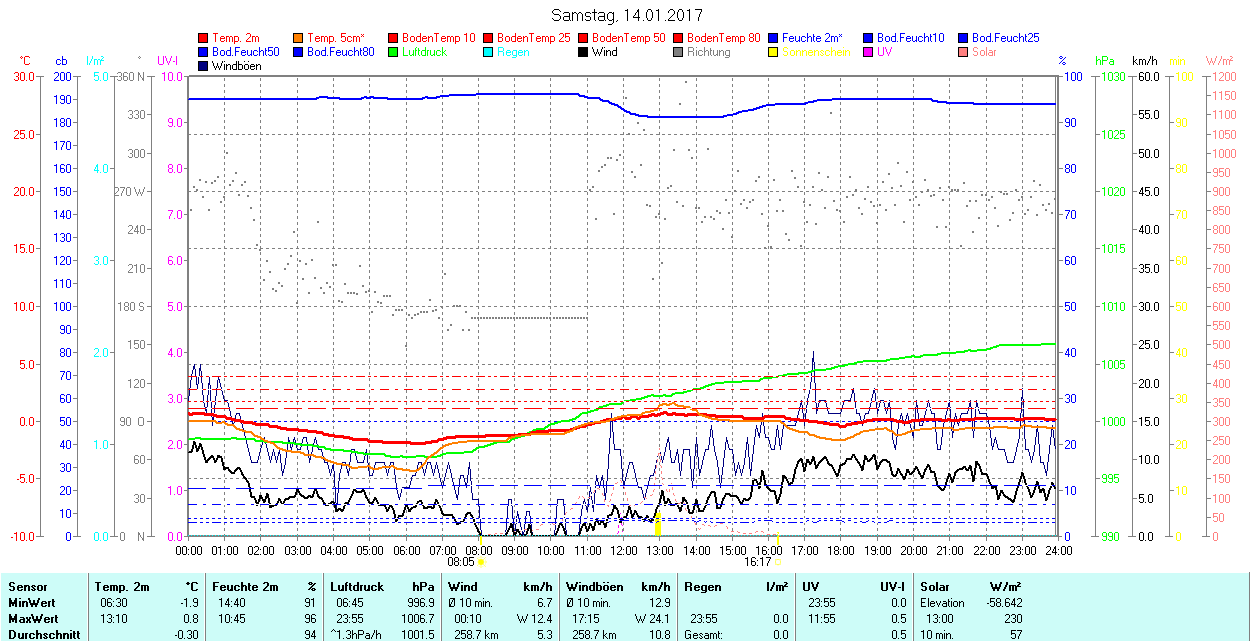The height and width of the screenshot is (641, 1250).
Task: Click the green Luftdruck legend square
Action: pyautogui.click(x=394, y=52)
